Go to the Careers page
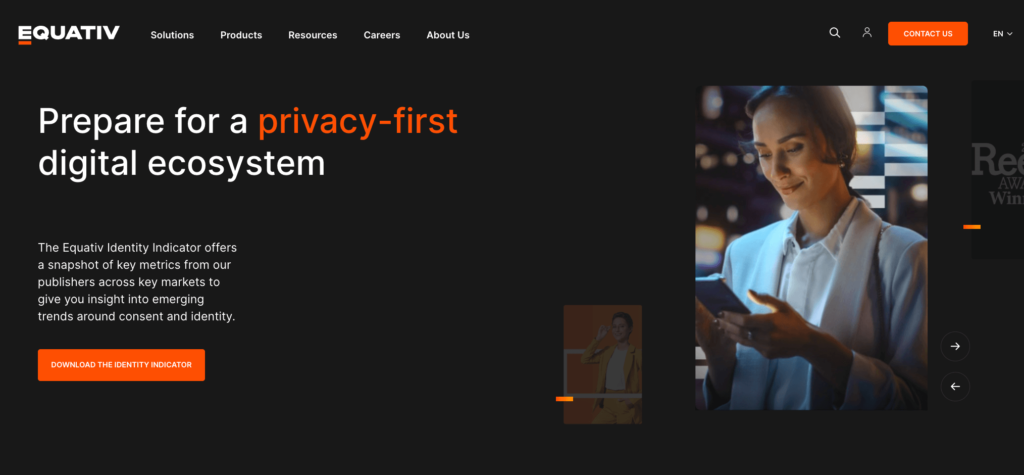 pyautogui.click(x=382, y=35)
